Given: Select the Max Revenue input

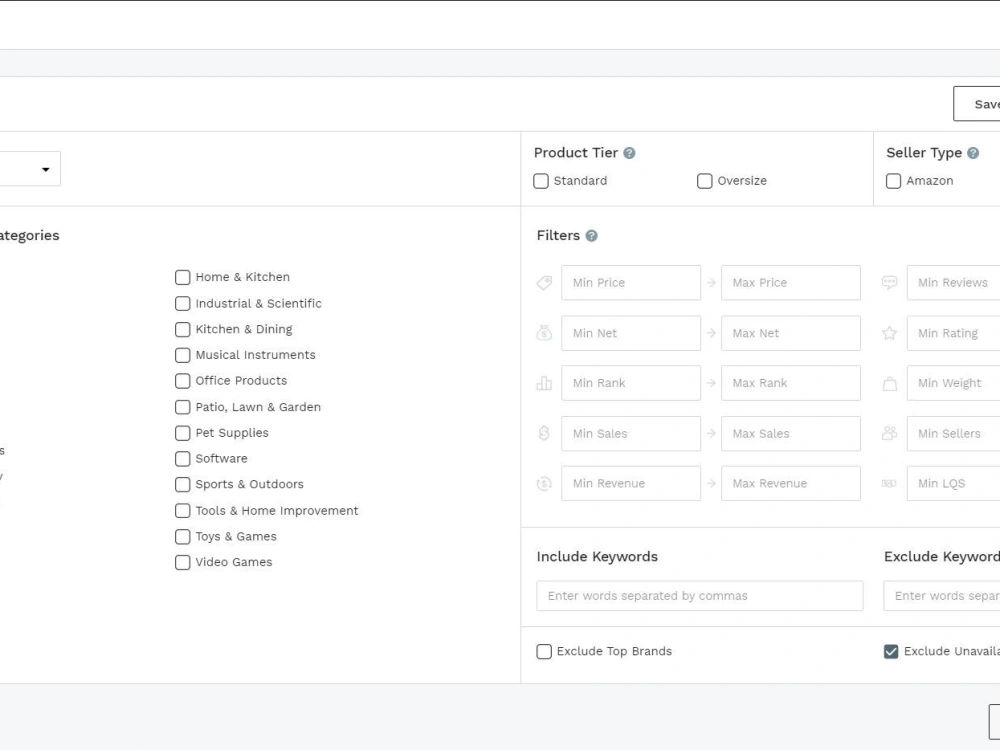Looking at the screenshot, I should tap(791, 483).
